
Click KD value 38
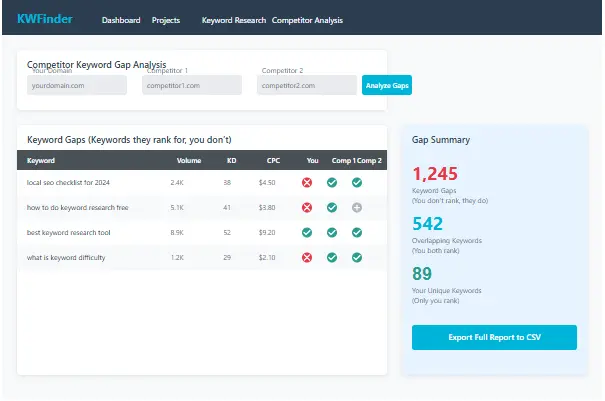[x=227, y=183]
